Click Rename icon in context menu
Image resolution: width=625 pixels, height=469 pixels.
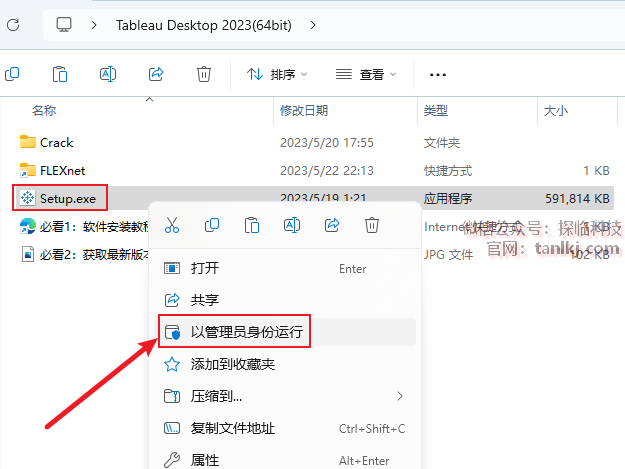coord(292,225)
